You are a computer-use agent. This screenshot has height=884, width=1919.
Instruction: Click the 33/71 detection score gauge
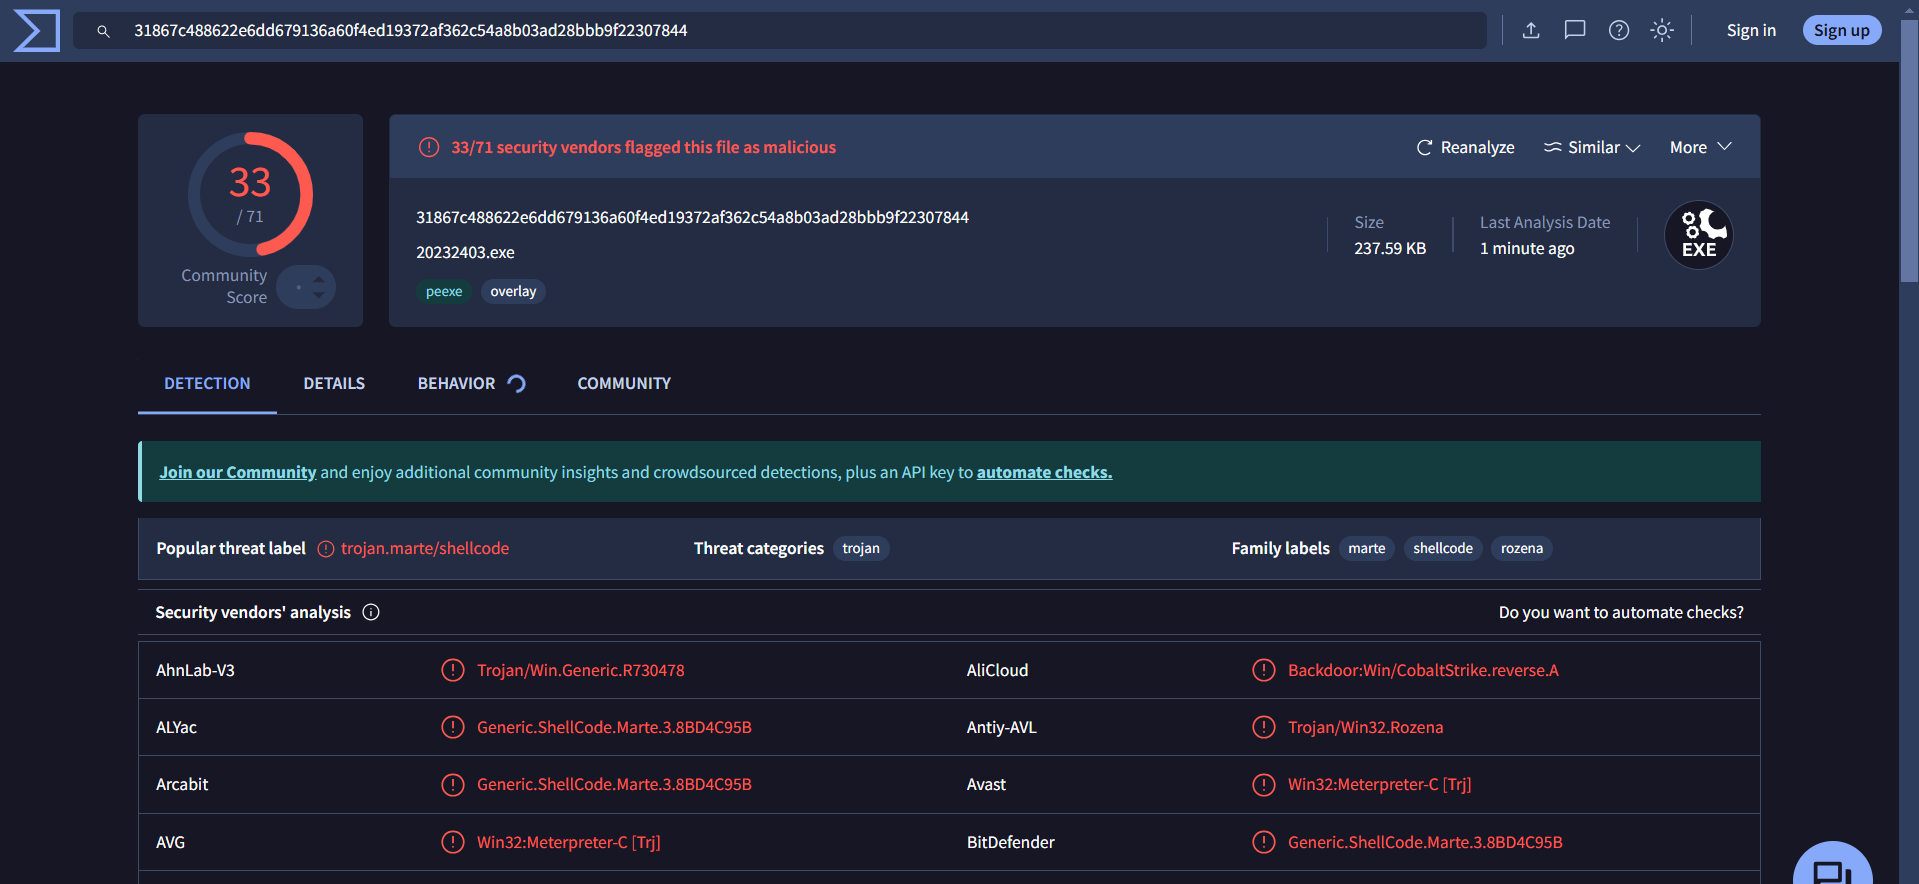point(250,195)
